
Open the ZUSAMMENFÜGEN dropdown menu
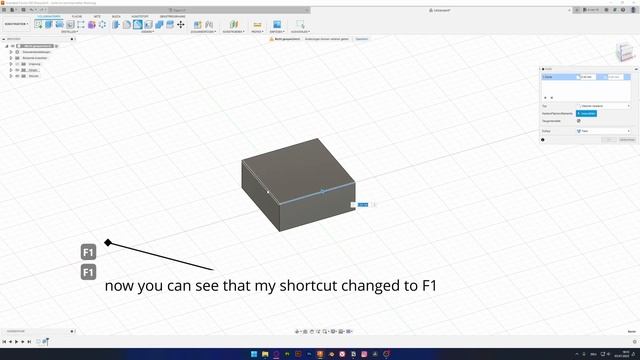(x=203, y=32)
